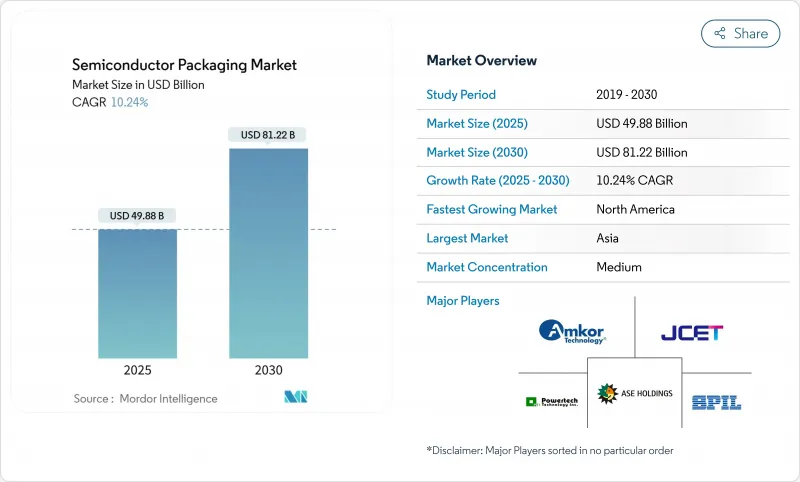The image size is (800, 482).
Task: Click the Powertech Technology logo
Action: tap(551, 401)
